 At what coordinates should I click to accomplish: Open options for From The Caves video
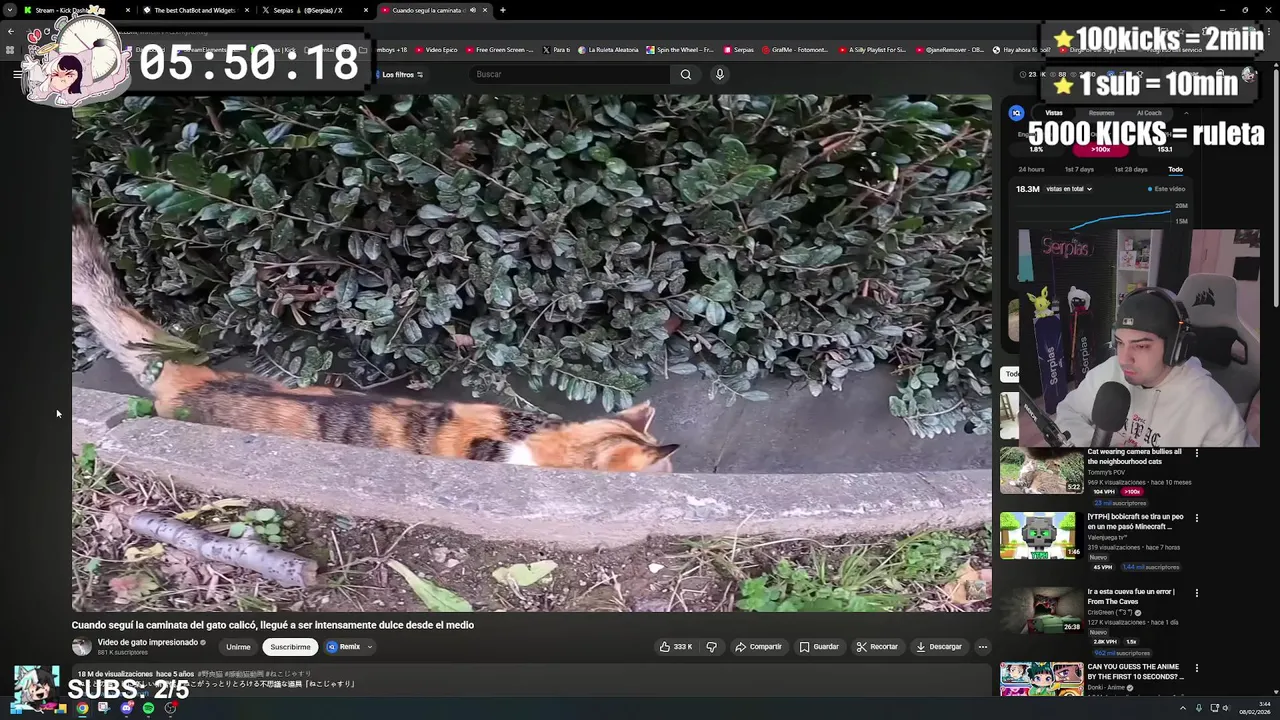pyautogui.click(x=1197, y=593)
